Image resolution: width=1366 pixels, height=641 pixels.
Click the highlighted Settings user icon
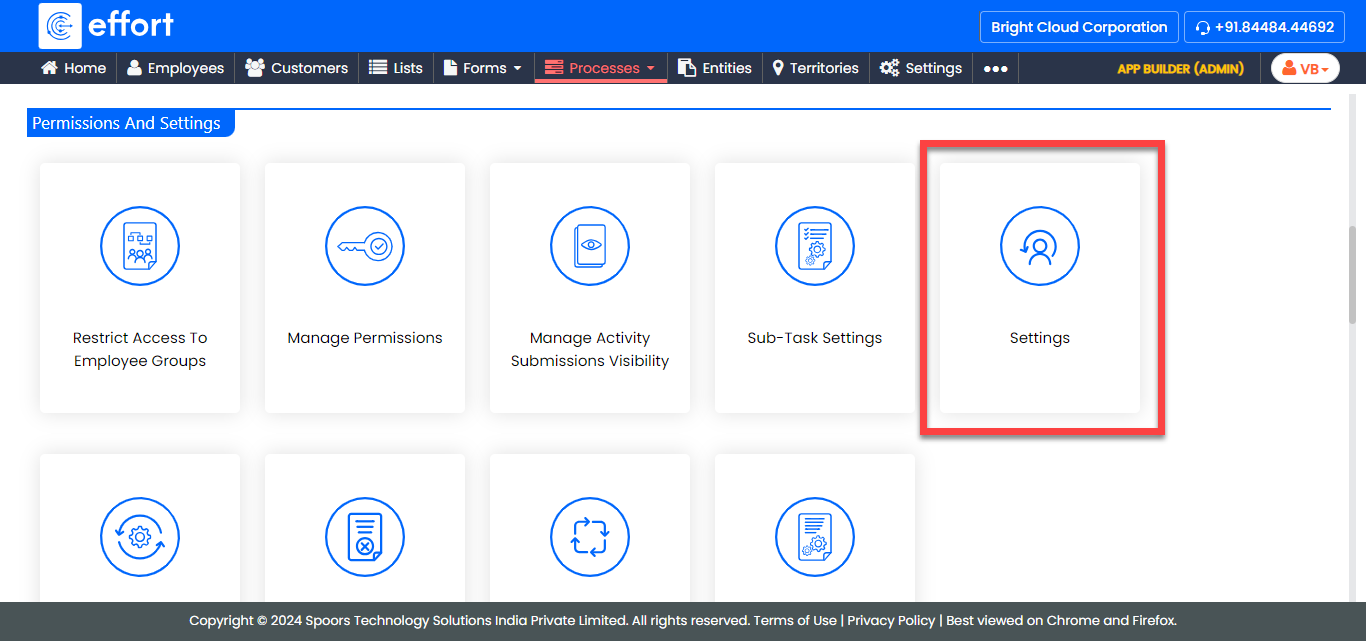tap(1040, 246)
